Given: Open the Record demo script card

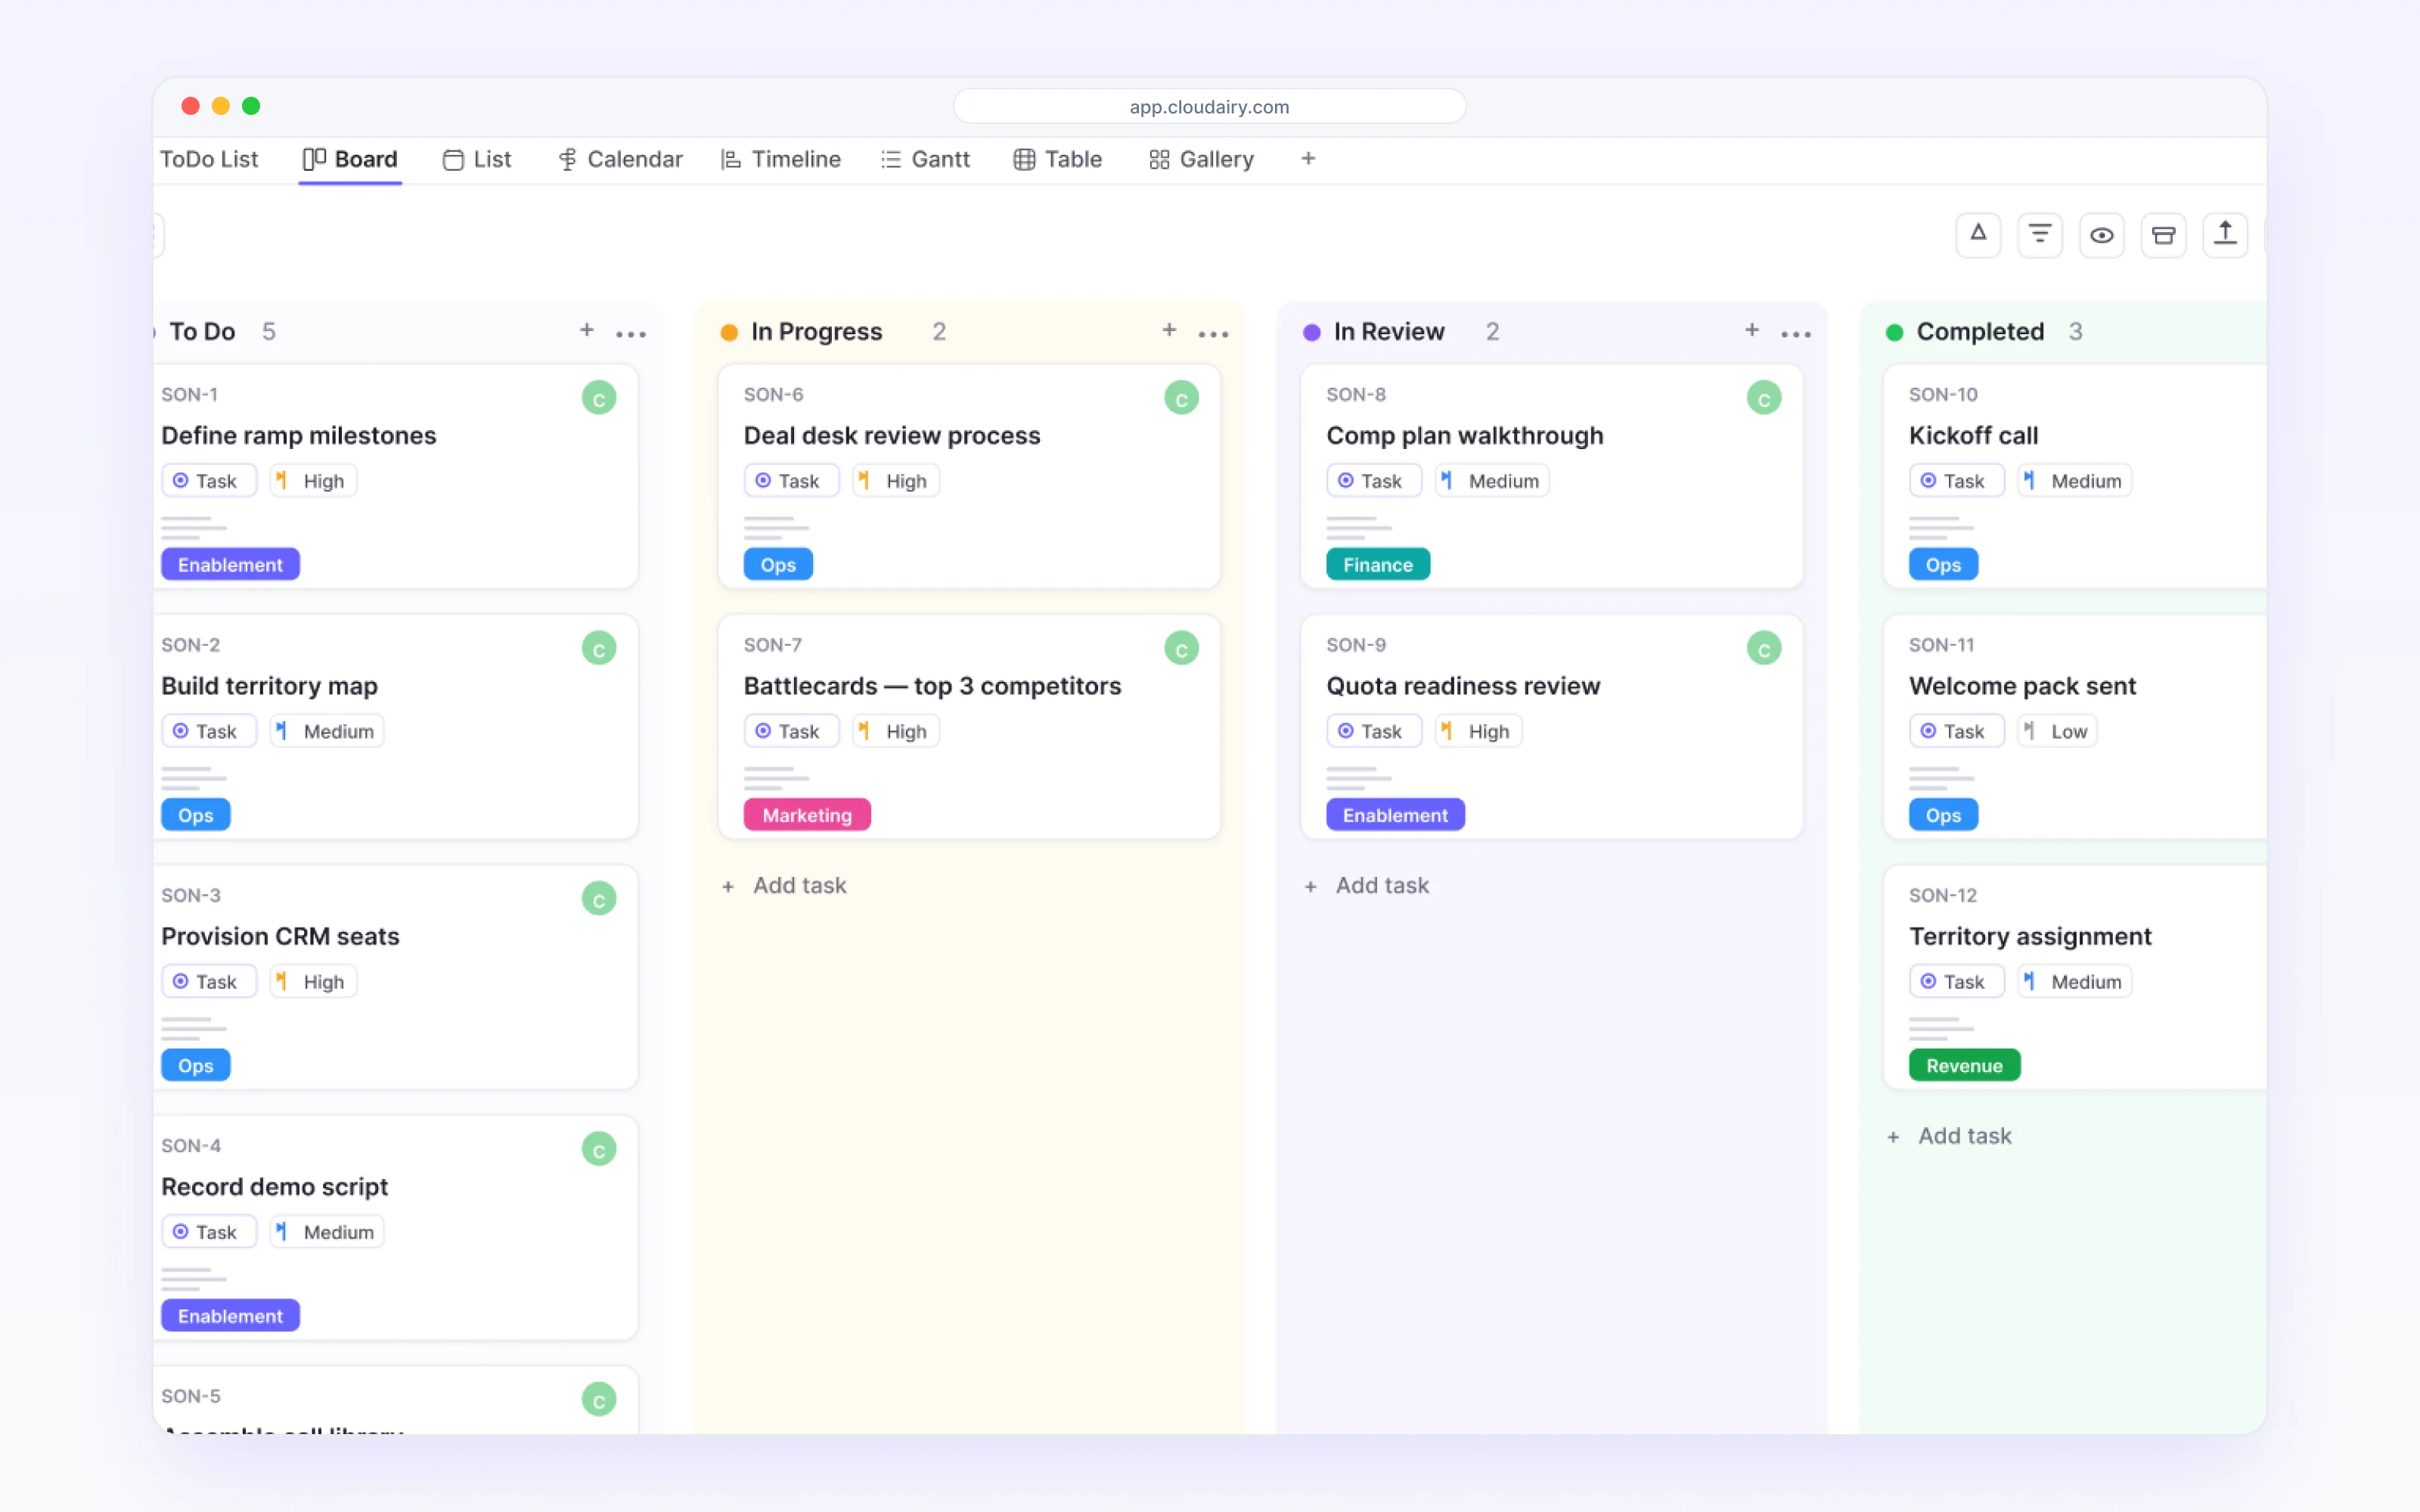Looking at the screenshot, I should [396, 1228].
